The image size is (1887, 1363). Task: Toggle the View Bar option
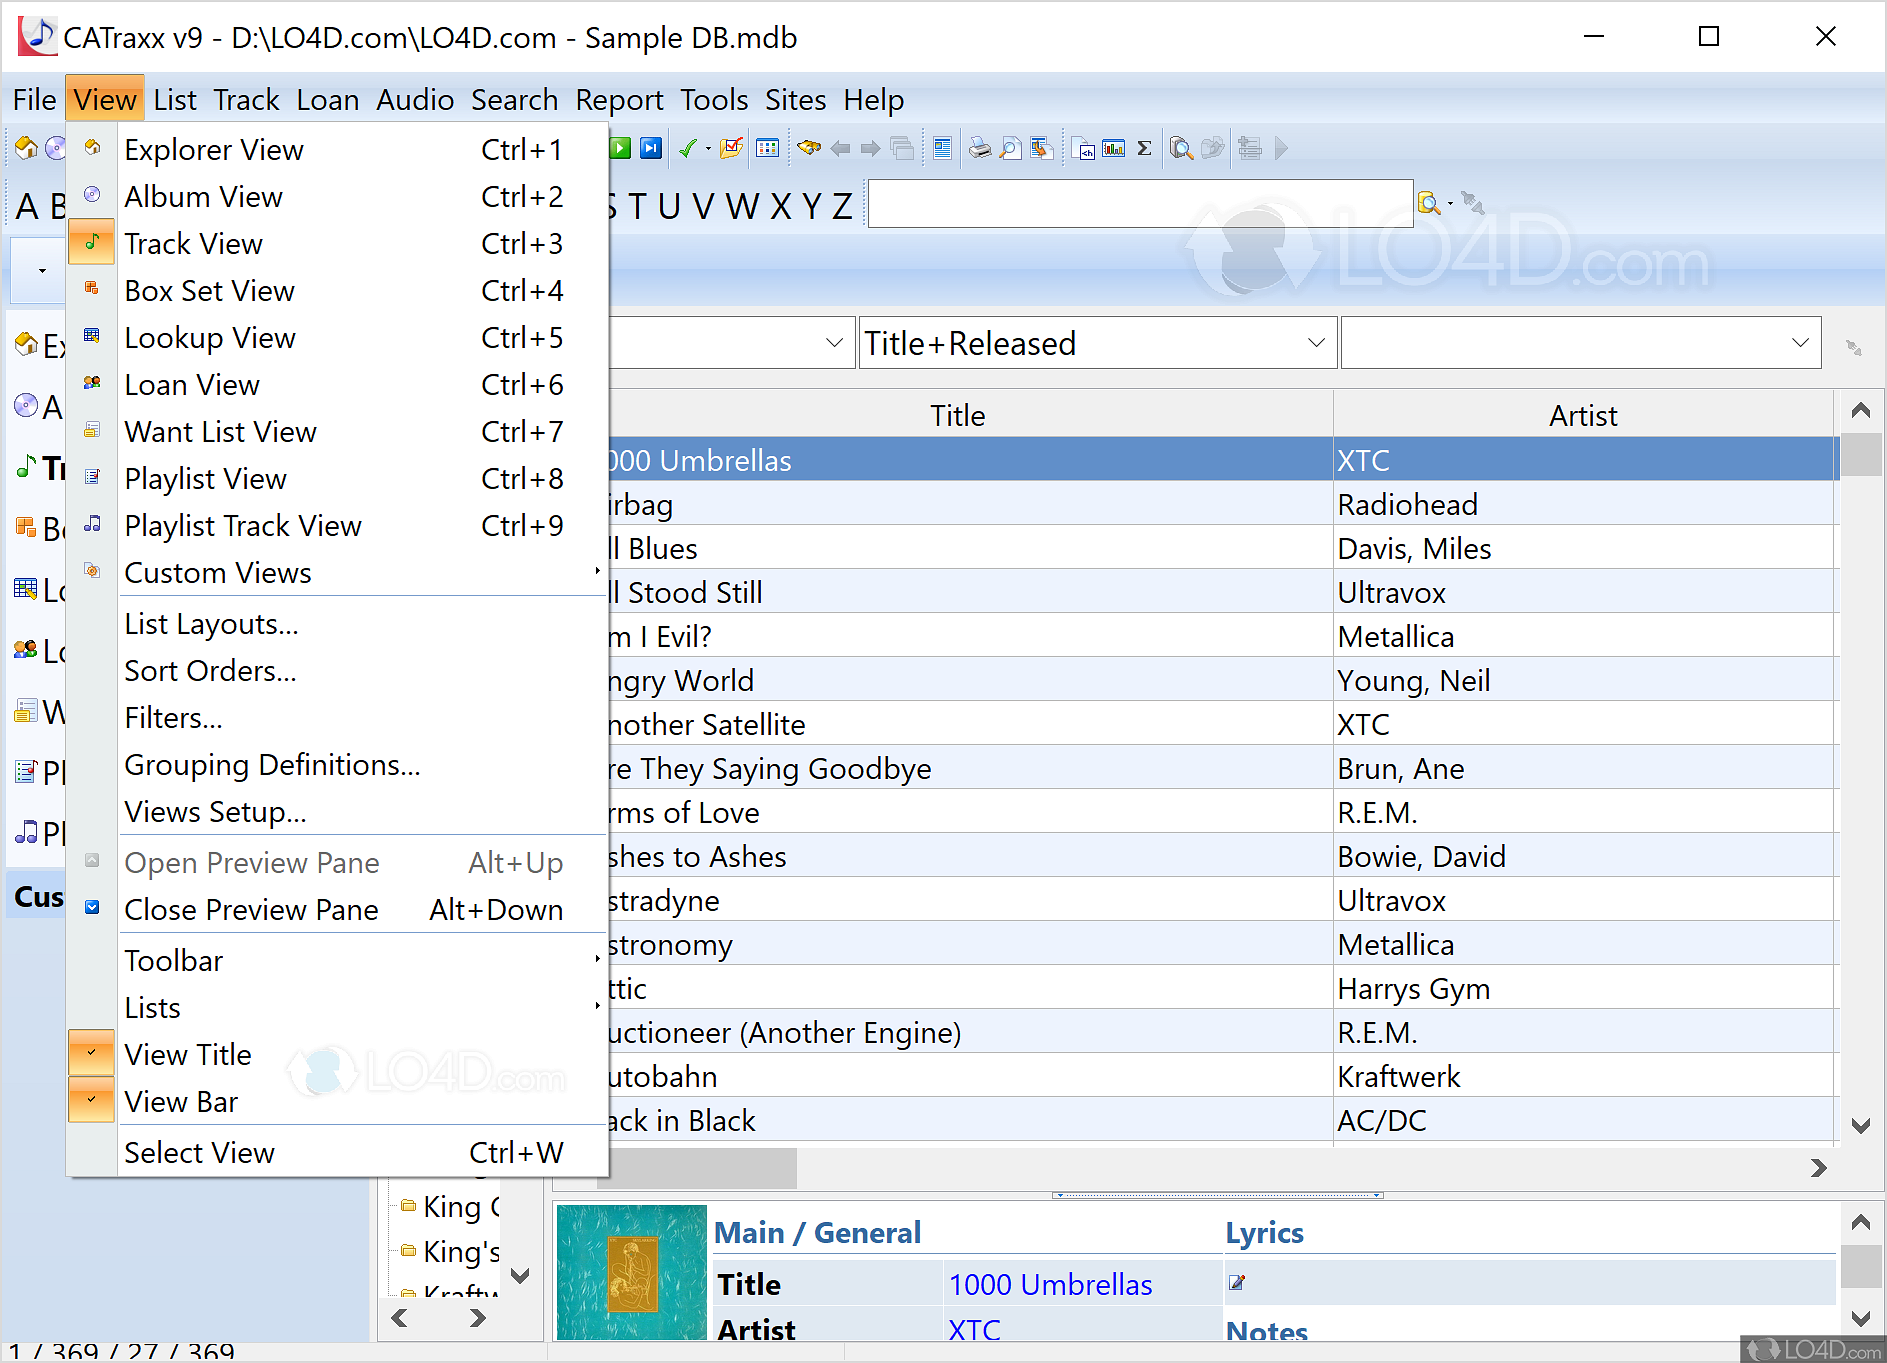coord(181,1102)
